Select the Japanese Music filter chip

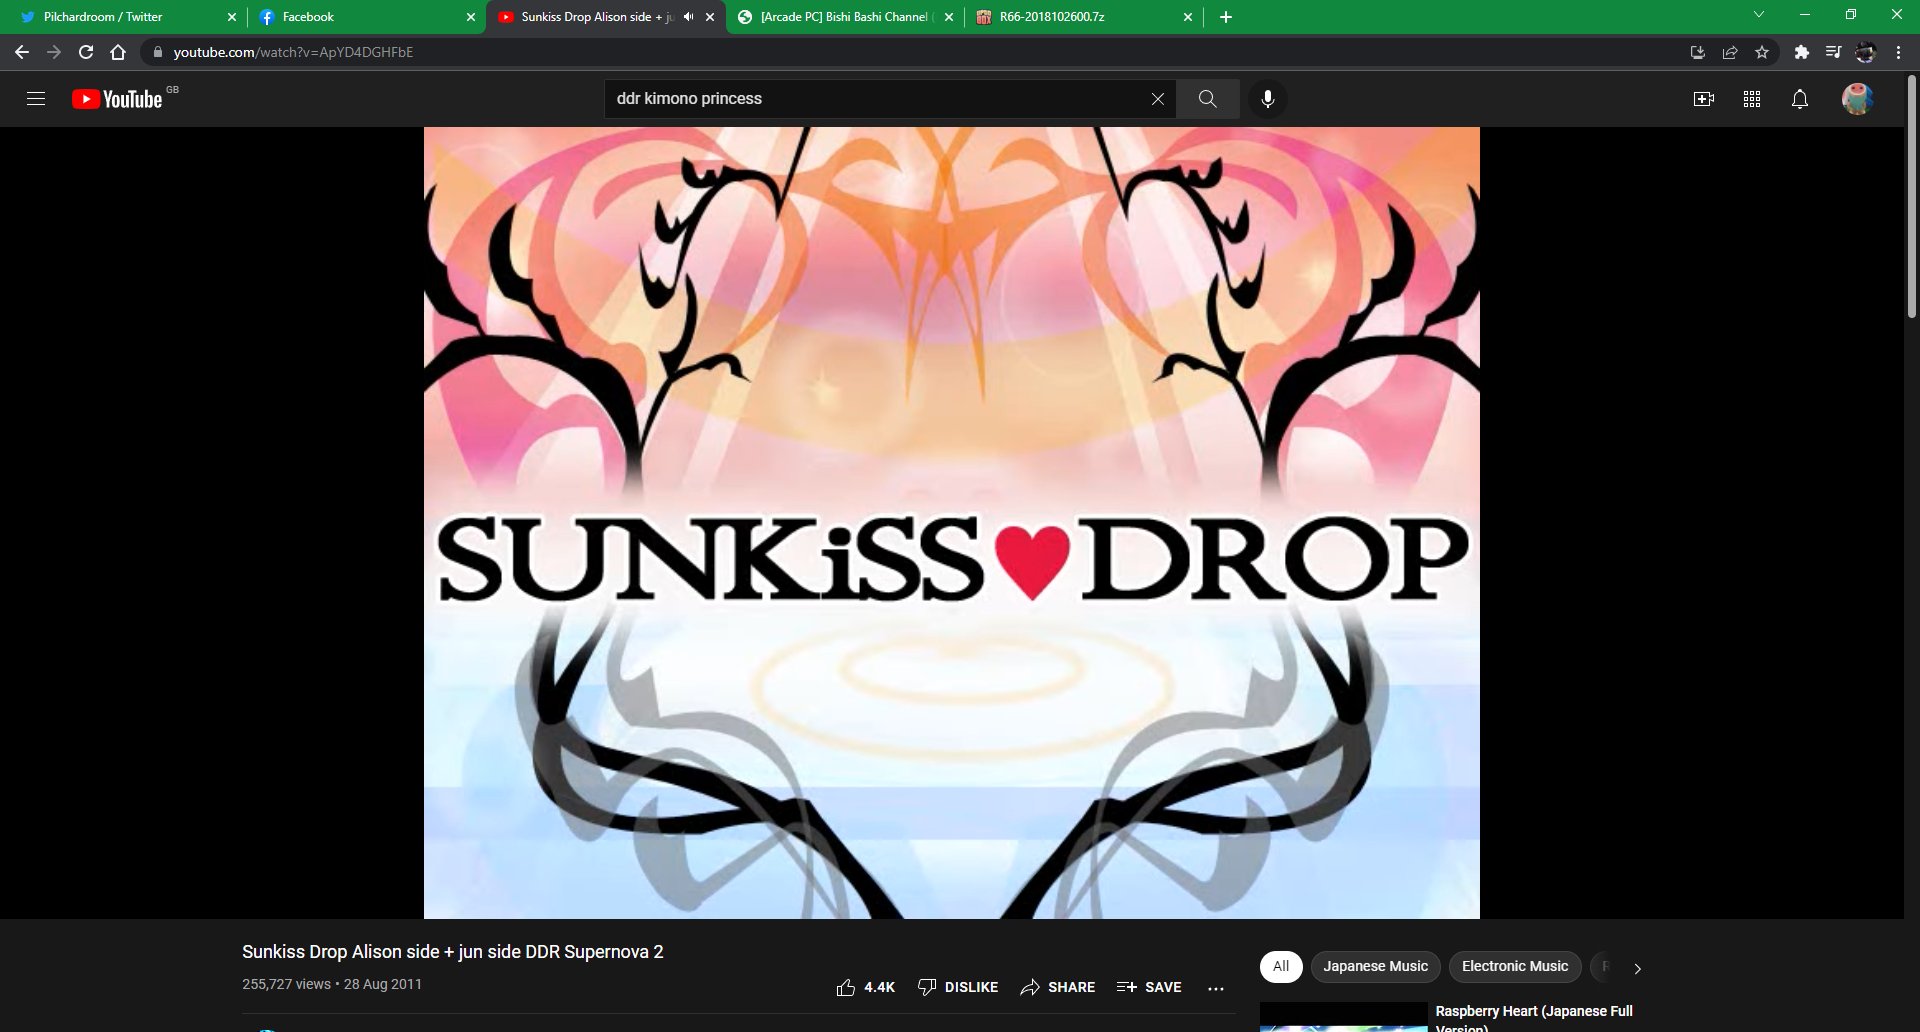click(x=1375, y=966)
